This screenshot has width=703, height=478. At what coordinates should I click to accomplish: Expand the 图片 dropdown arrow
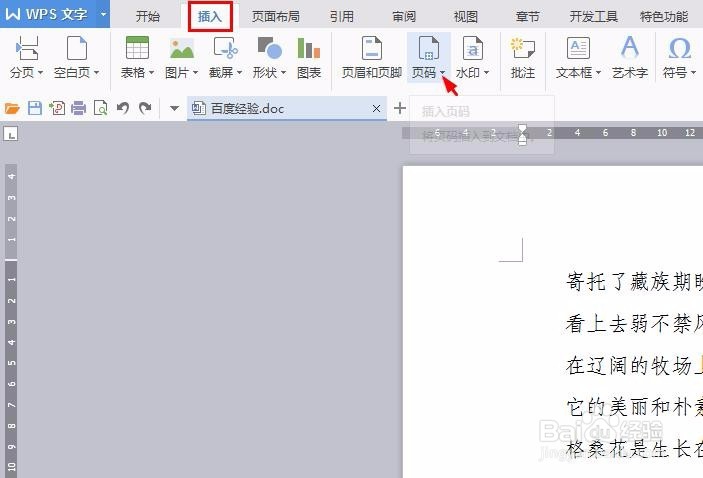(x=195, y=73)
